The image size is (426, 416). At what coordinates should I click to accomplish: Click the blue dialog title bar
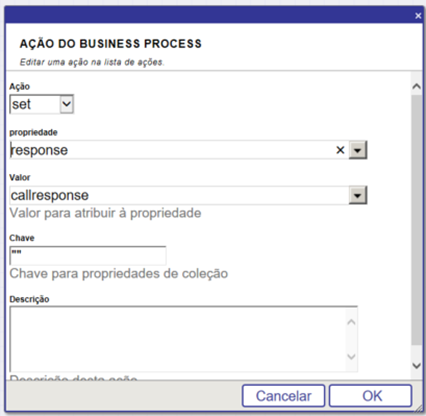coord(210,15)
